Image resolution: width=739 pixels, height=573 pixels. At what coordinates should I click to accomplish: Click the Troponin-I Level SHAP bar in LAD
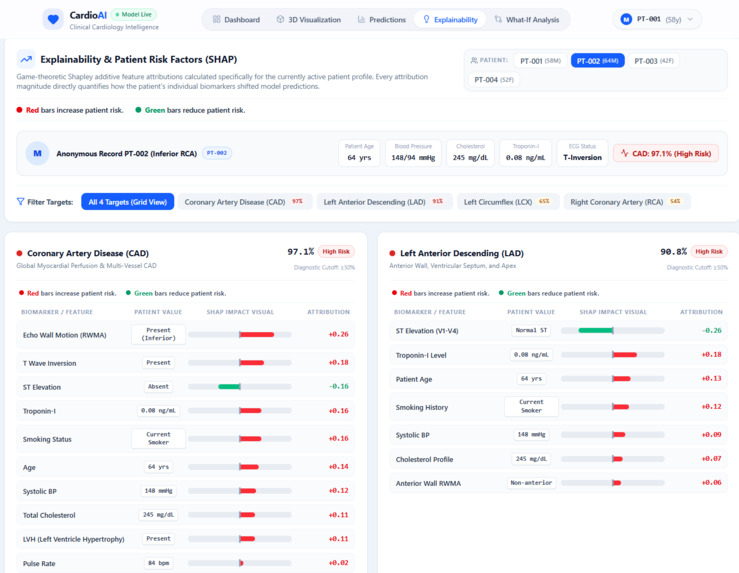tap(625, 355)
